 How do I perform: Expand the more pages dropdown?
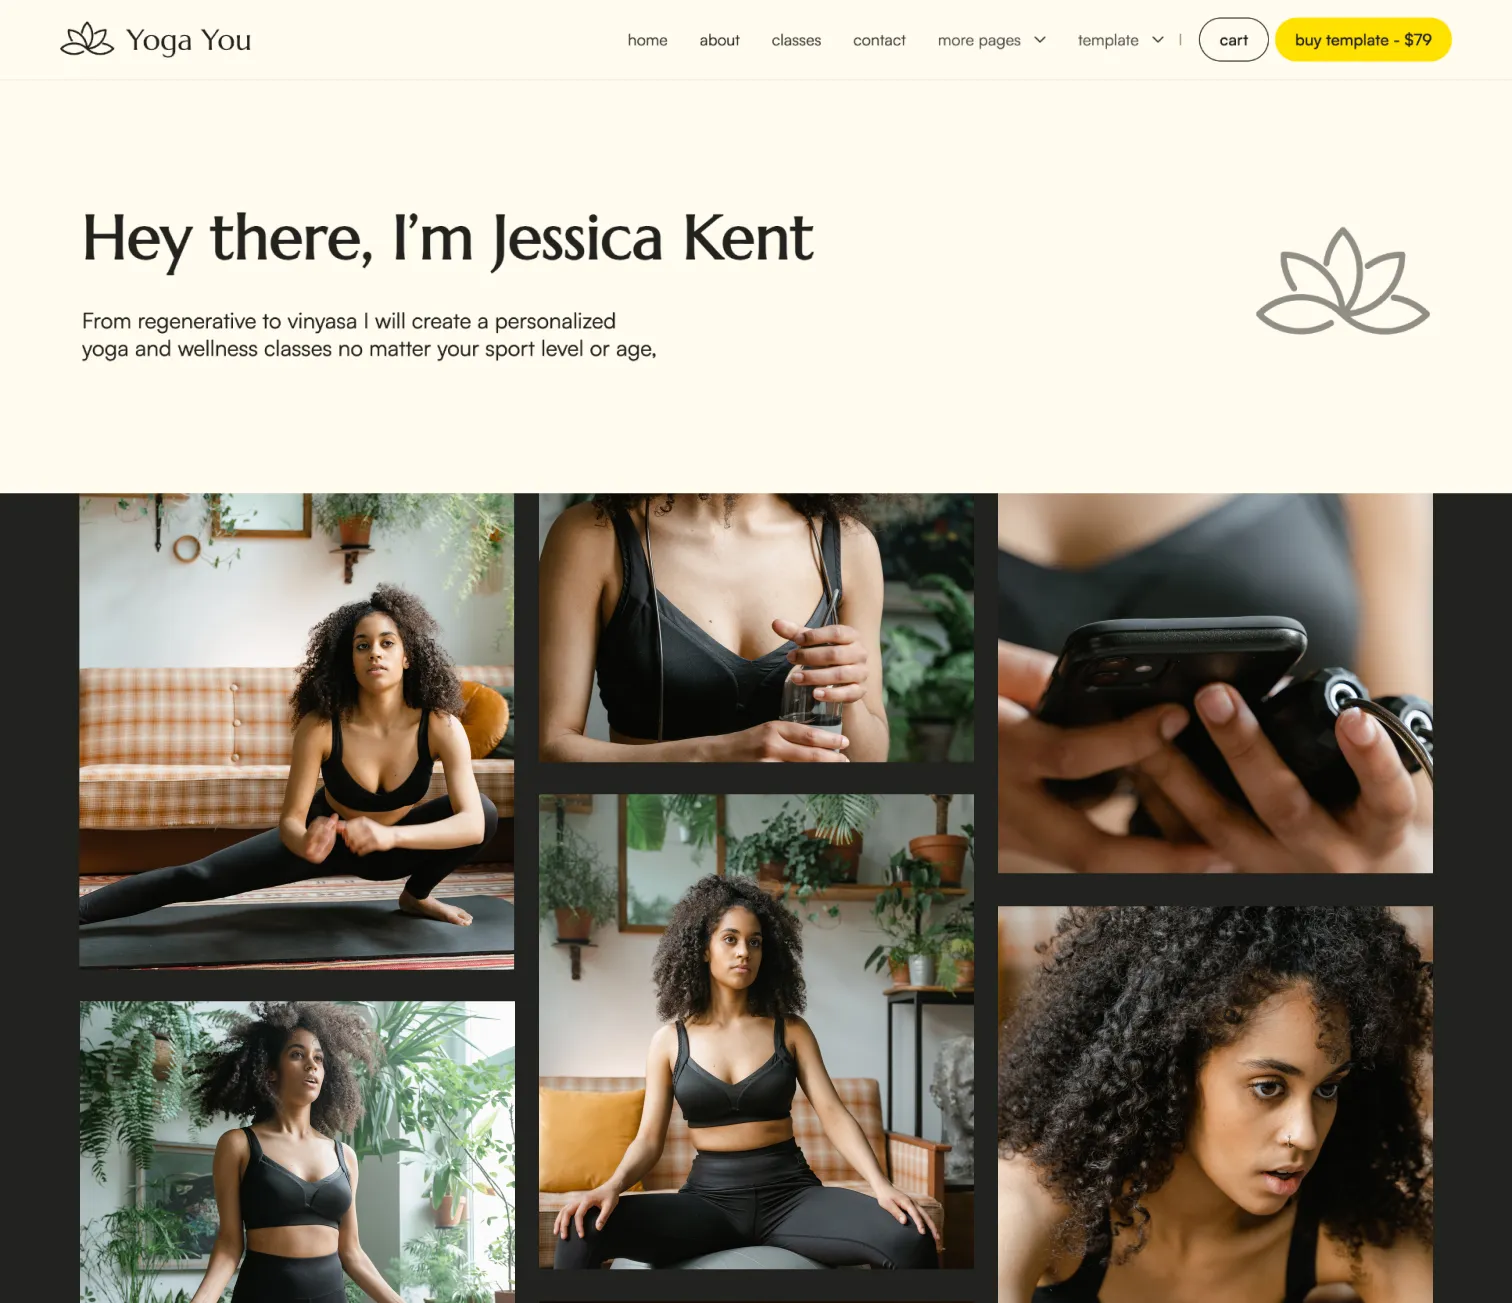991,40
